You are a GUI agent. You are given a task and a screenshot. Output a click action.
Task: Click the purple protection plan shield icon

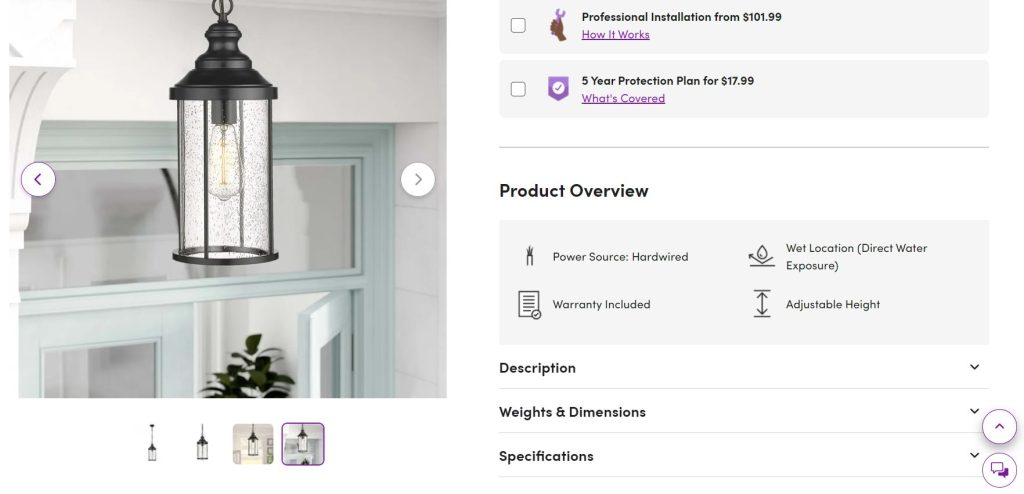pos(558,88)
